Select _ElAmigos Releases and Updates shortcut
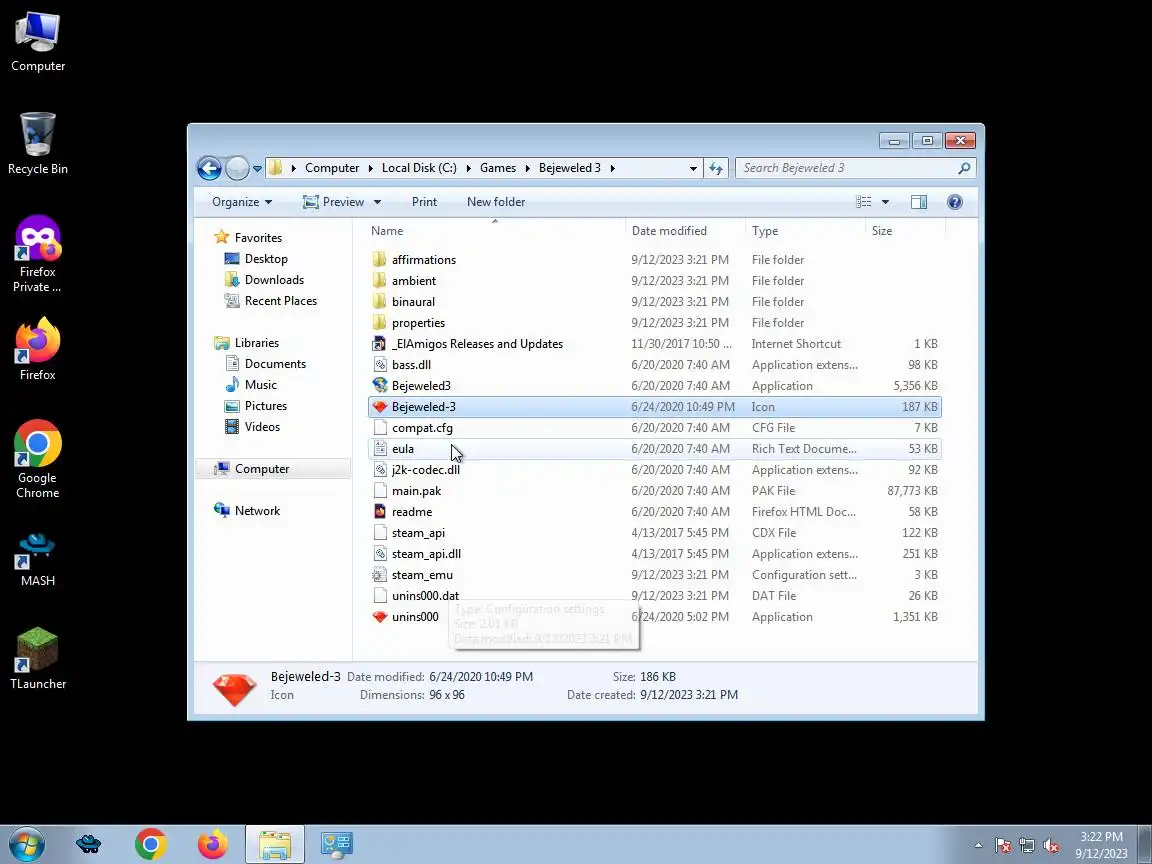1152x864 pixels. click(x=655, y=344)
